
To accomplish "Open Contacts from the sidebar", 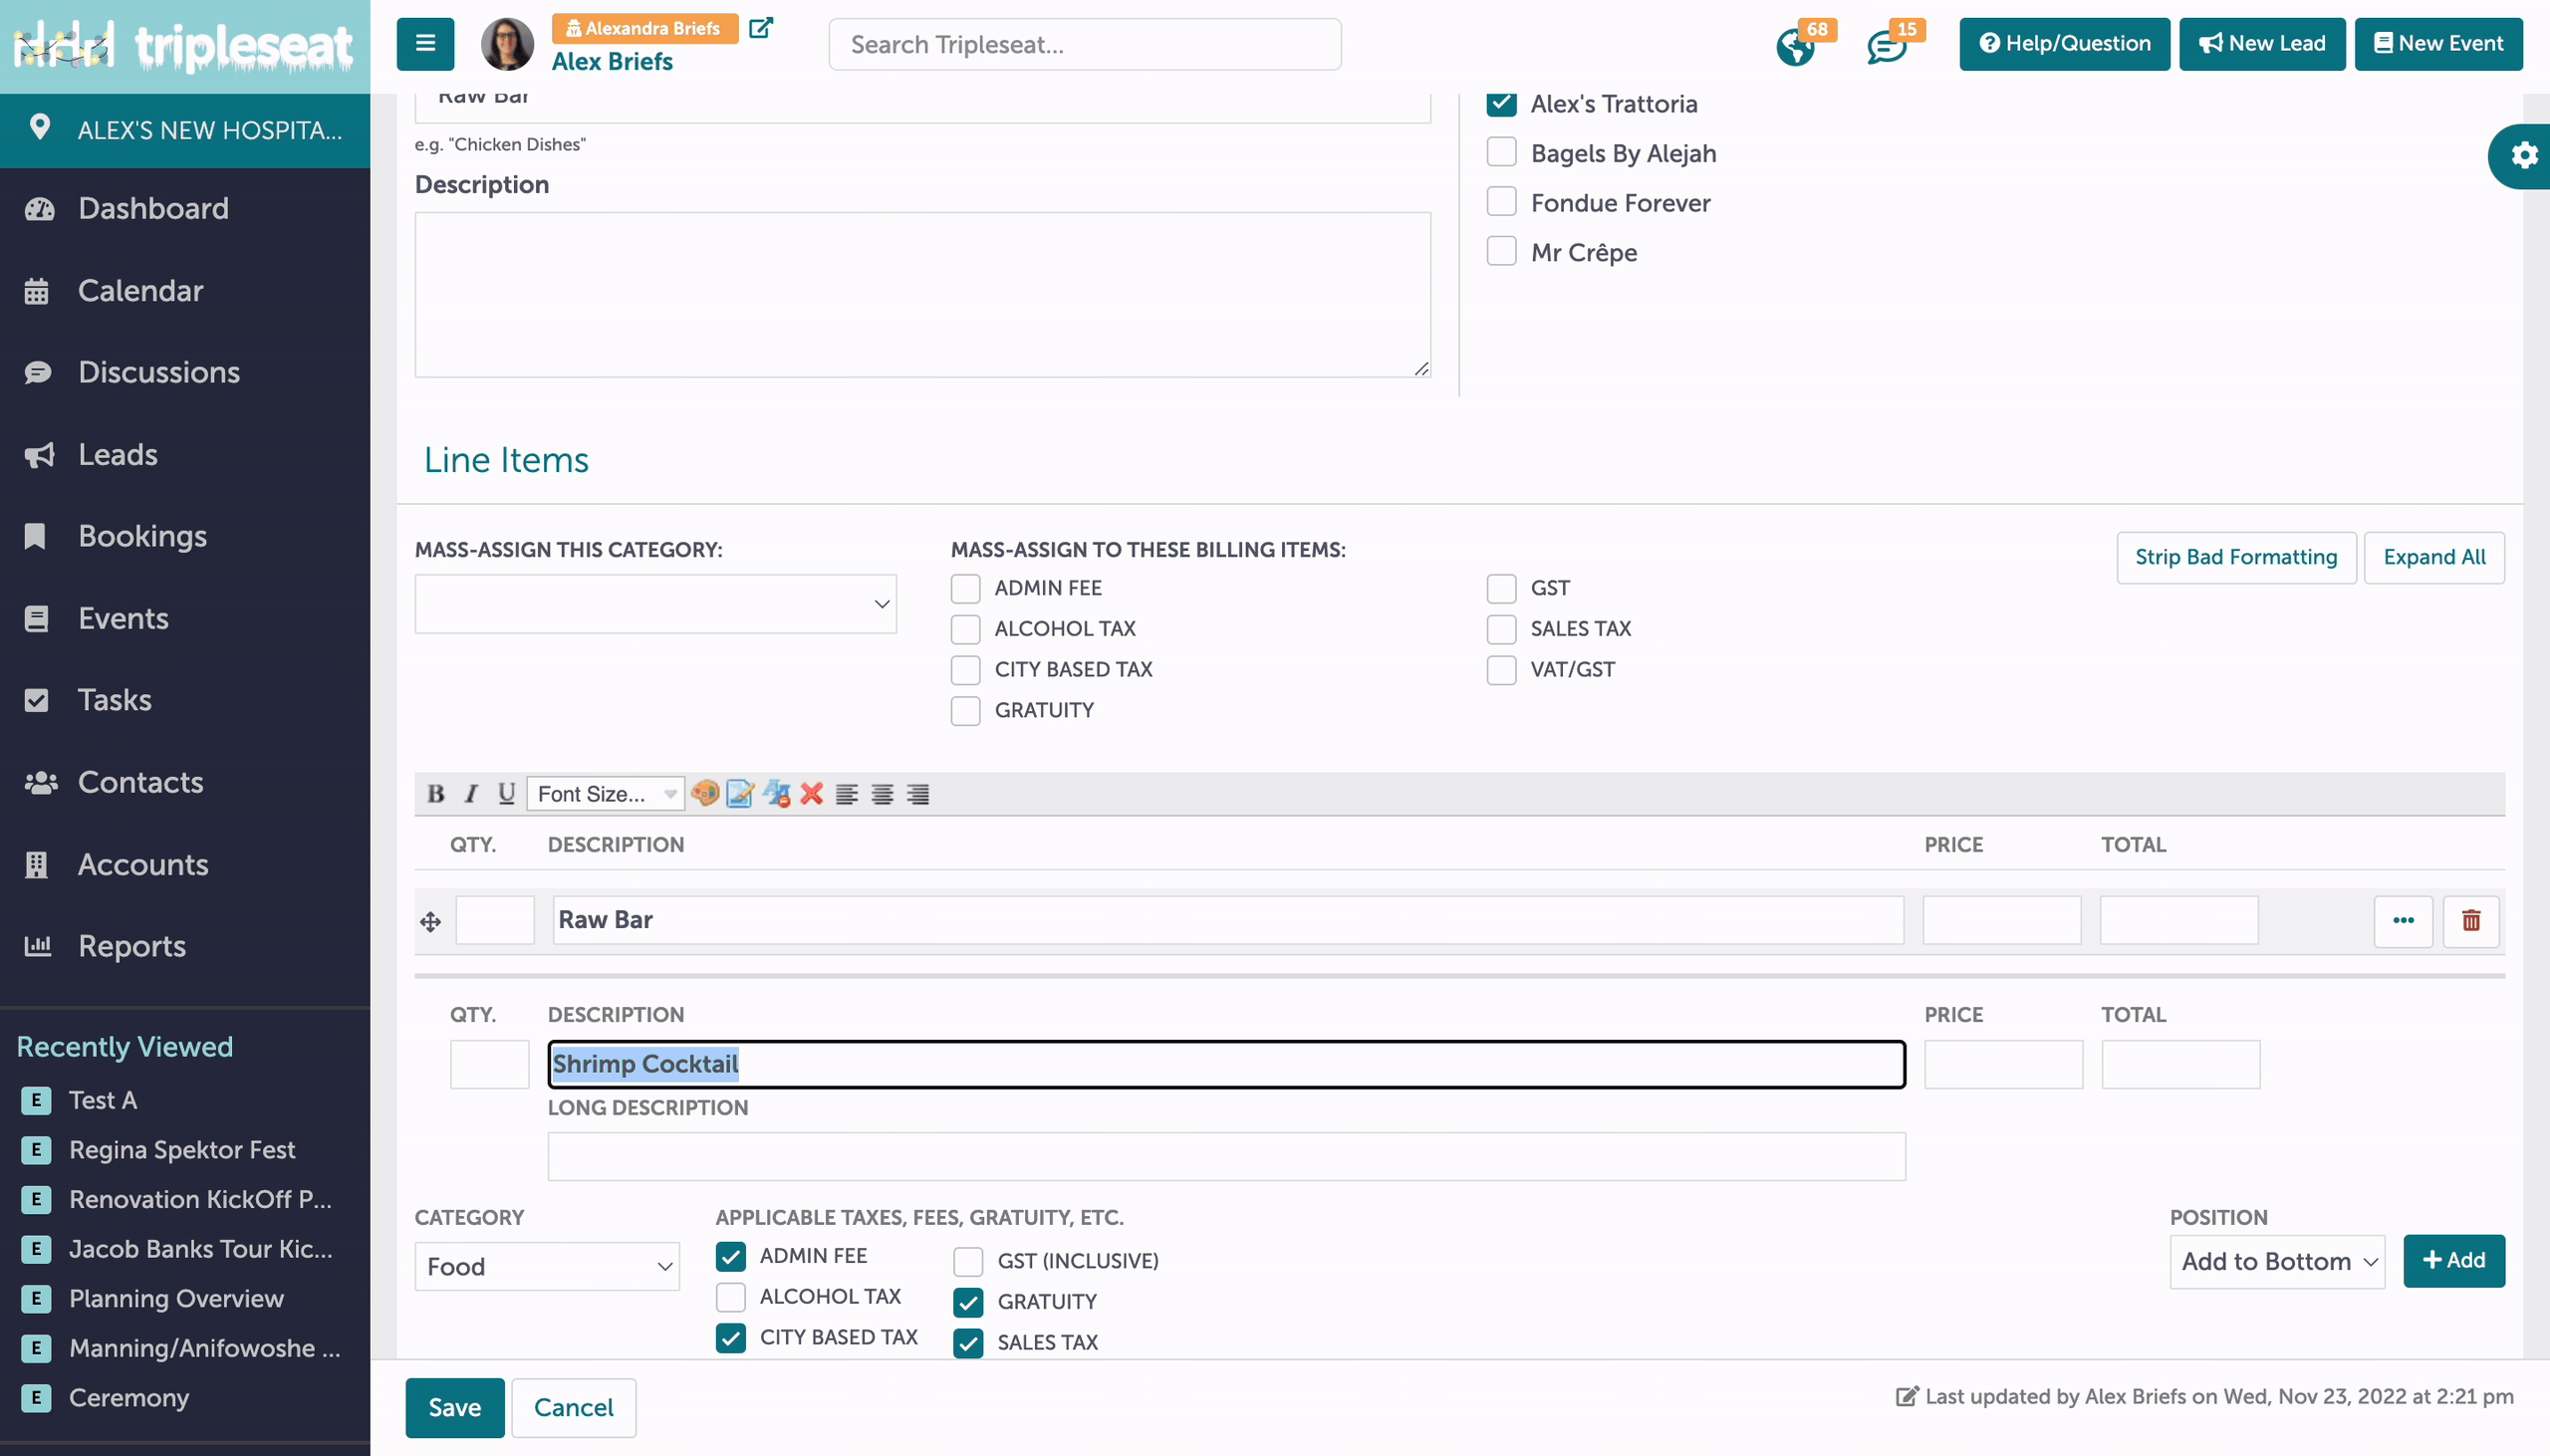I will [140, 782].
